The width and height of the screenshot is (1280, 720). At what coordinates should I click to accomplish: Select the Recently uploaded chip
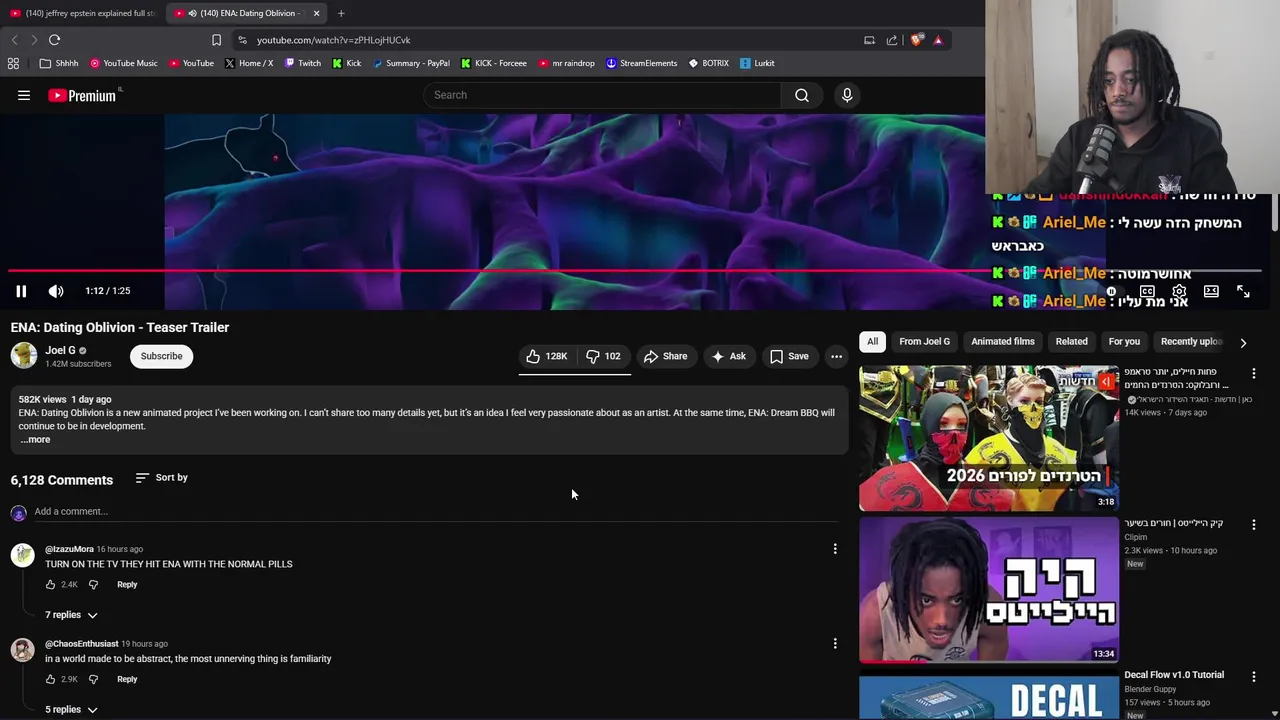tap(1191, 342)
